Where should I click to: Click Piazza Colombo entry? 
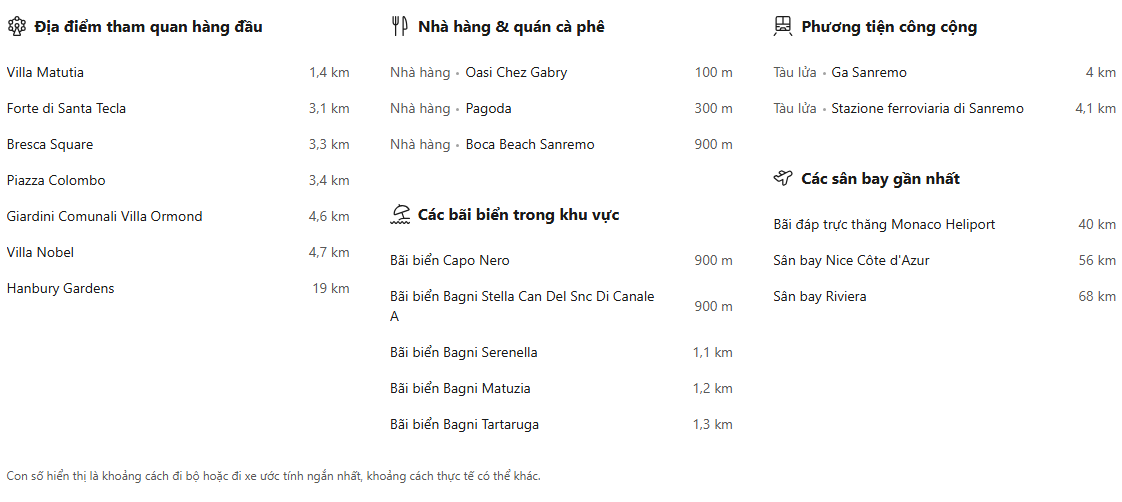point(56,181)
